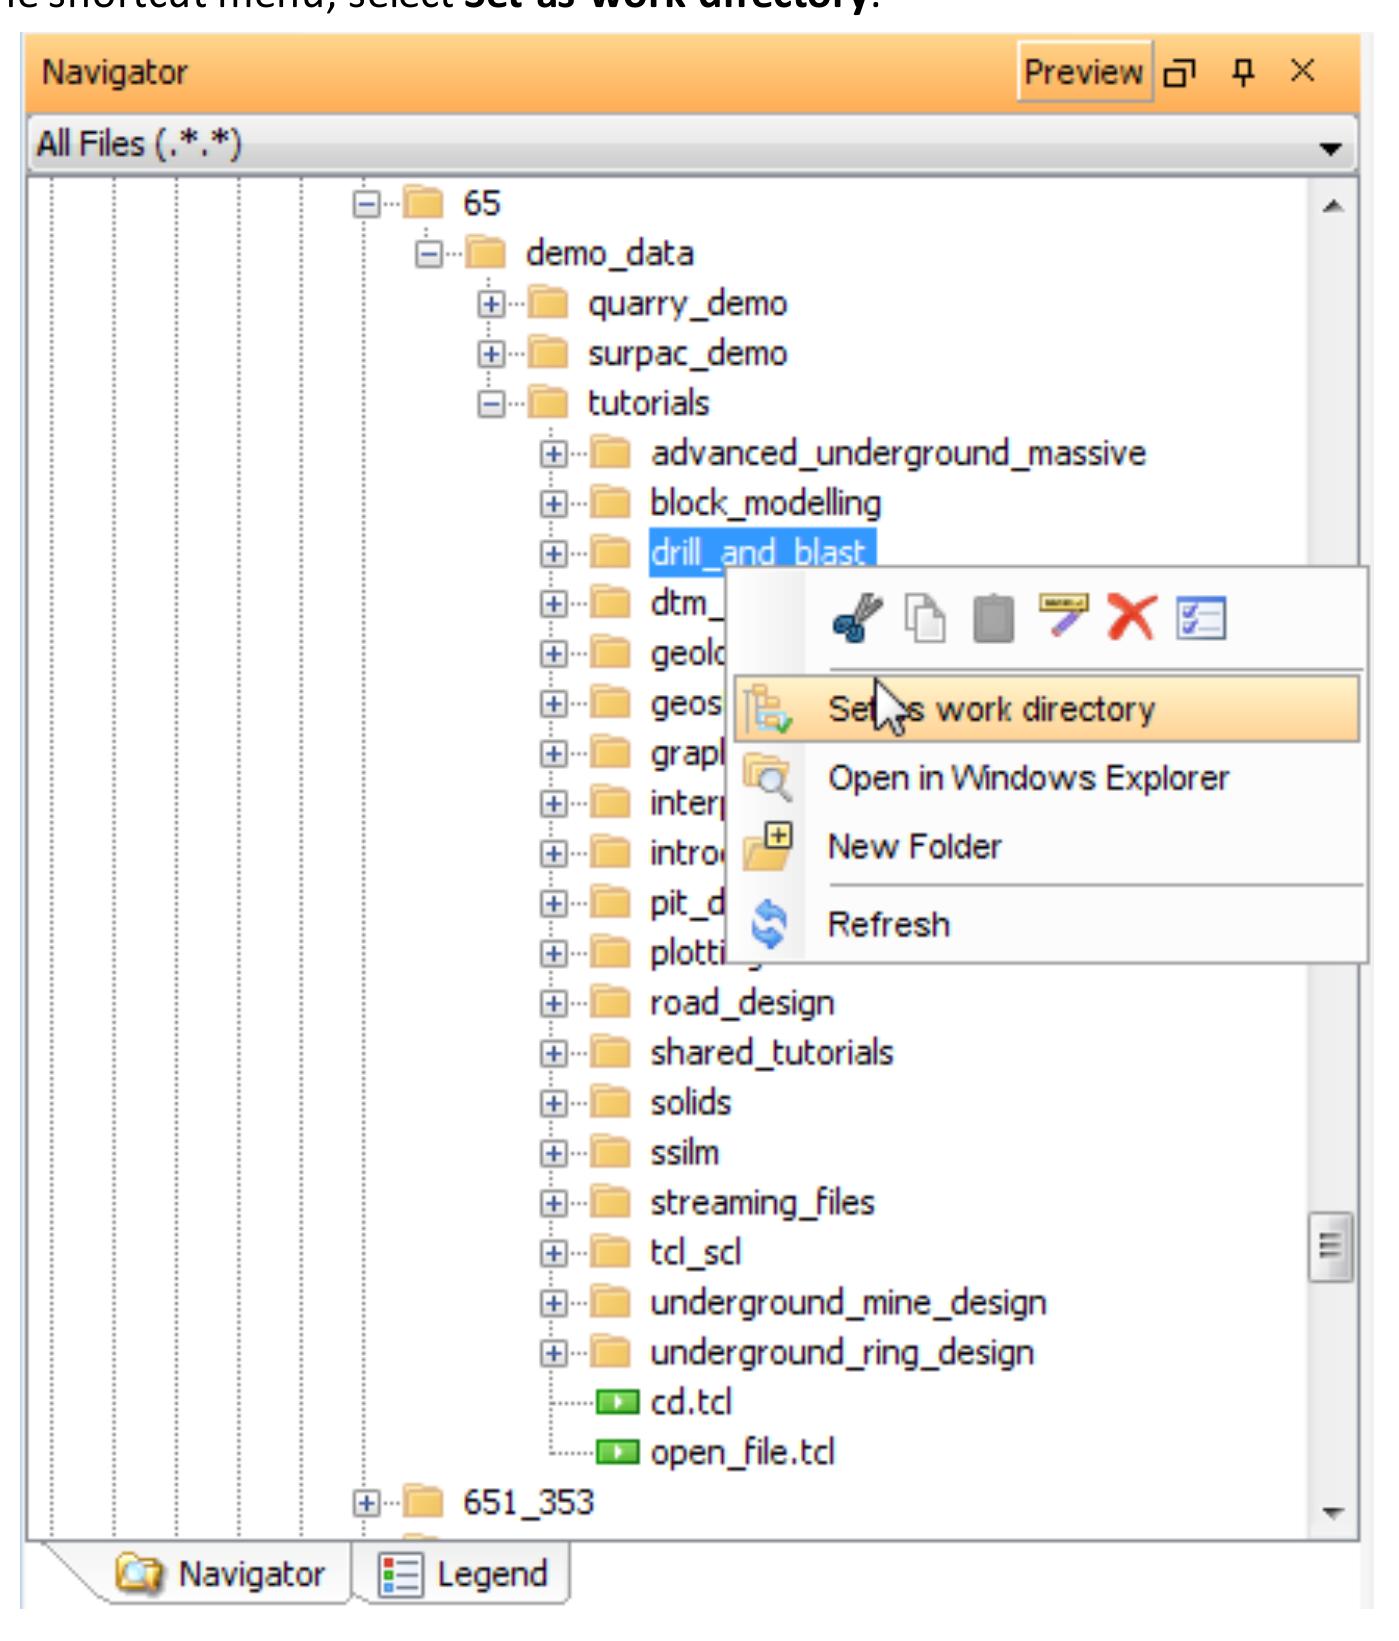Choose New Folder from context menu
Screen dimensions: 1399x1641
point(914,847)
